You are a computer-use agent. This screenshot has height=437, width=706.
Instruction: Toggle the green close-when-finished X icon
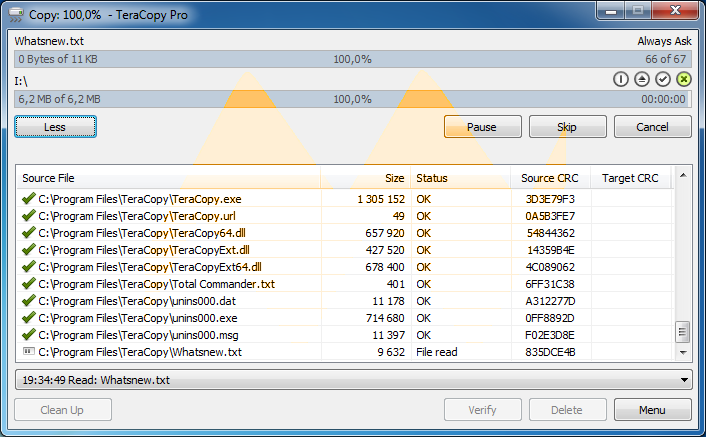[x=683, y=80]
